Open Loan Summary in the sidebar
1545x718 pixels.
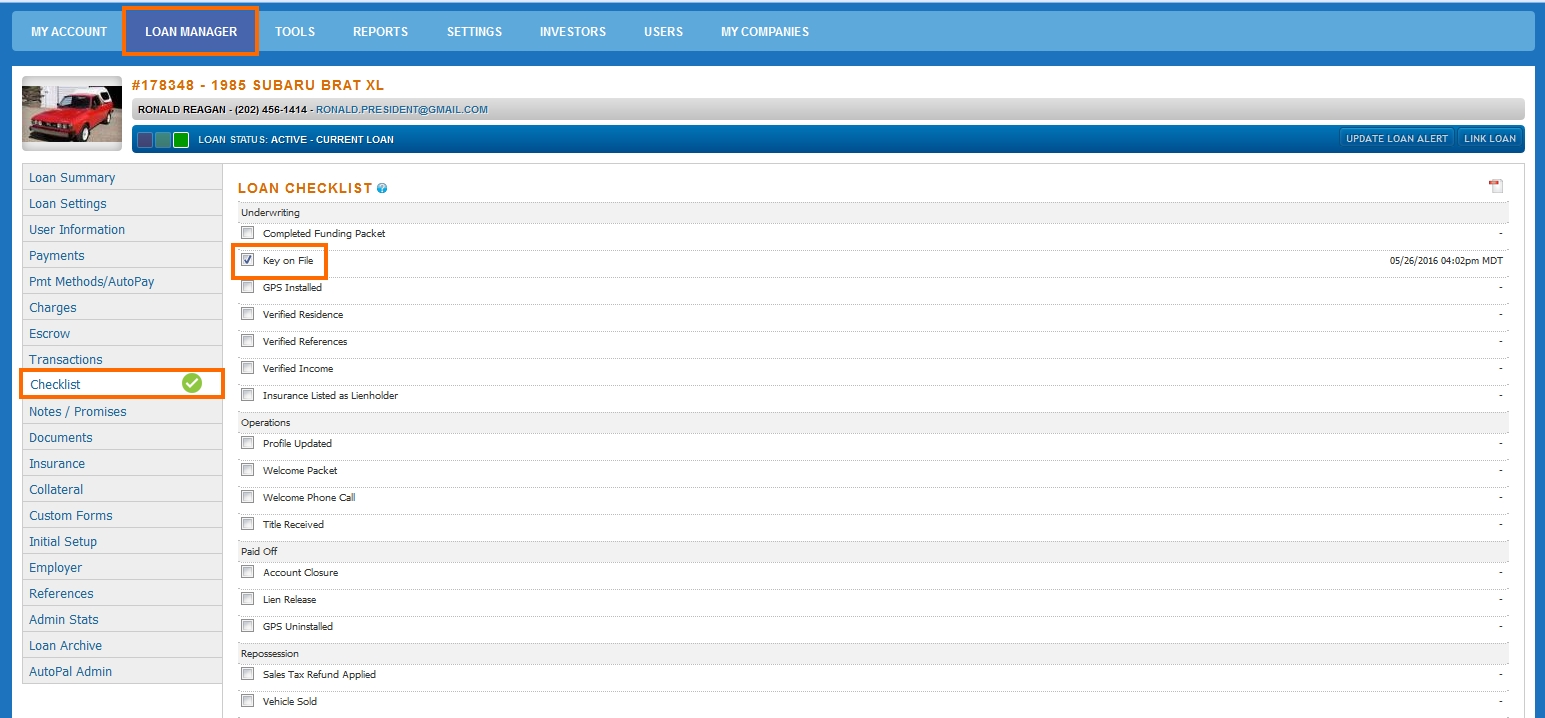click(122, 178)
